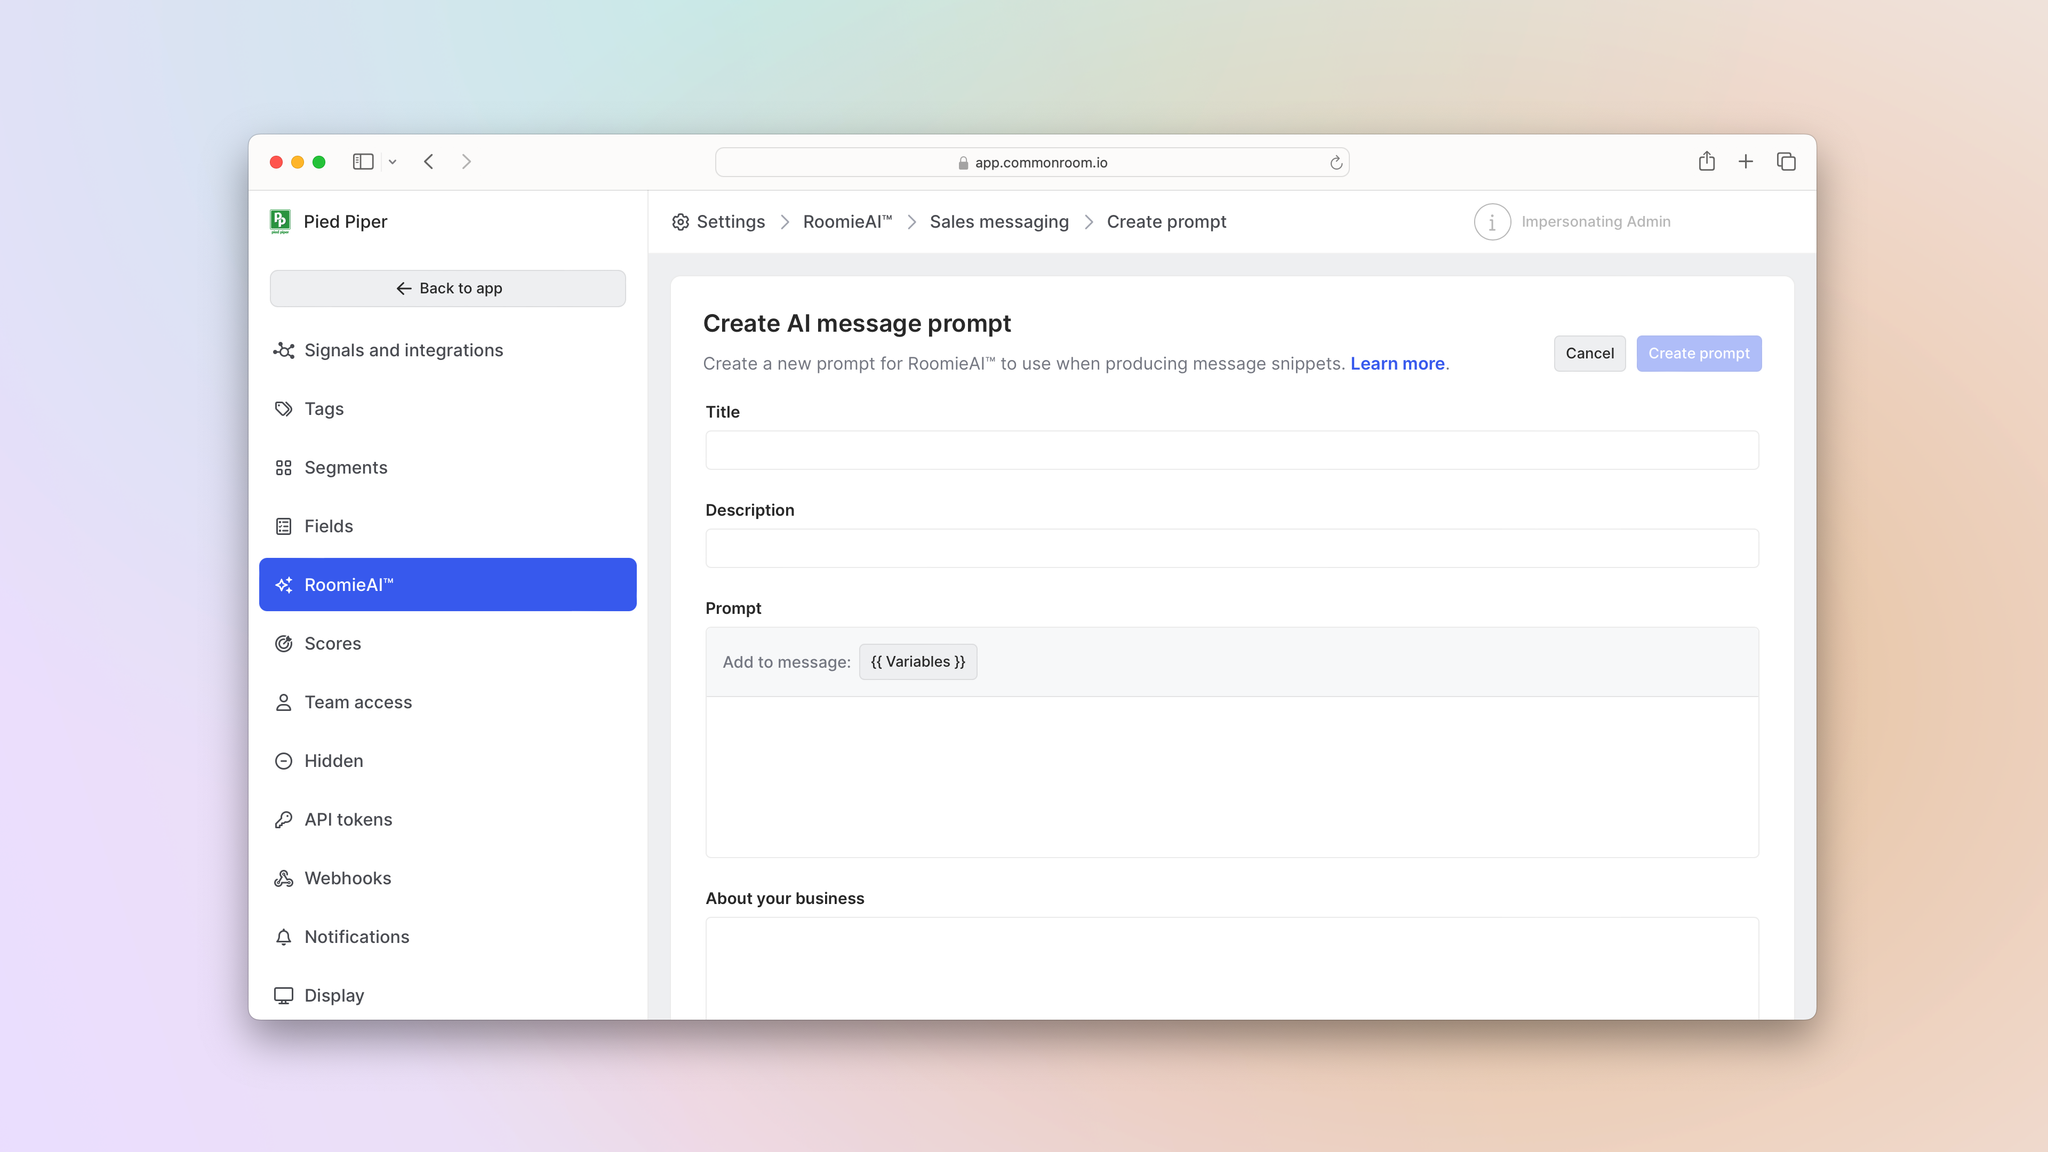Open Tags settings page
The width and height of the screenshot is (2048, 1152).
click(447, 409)
